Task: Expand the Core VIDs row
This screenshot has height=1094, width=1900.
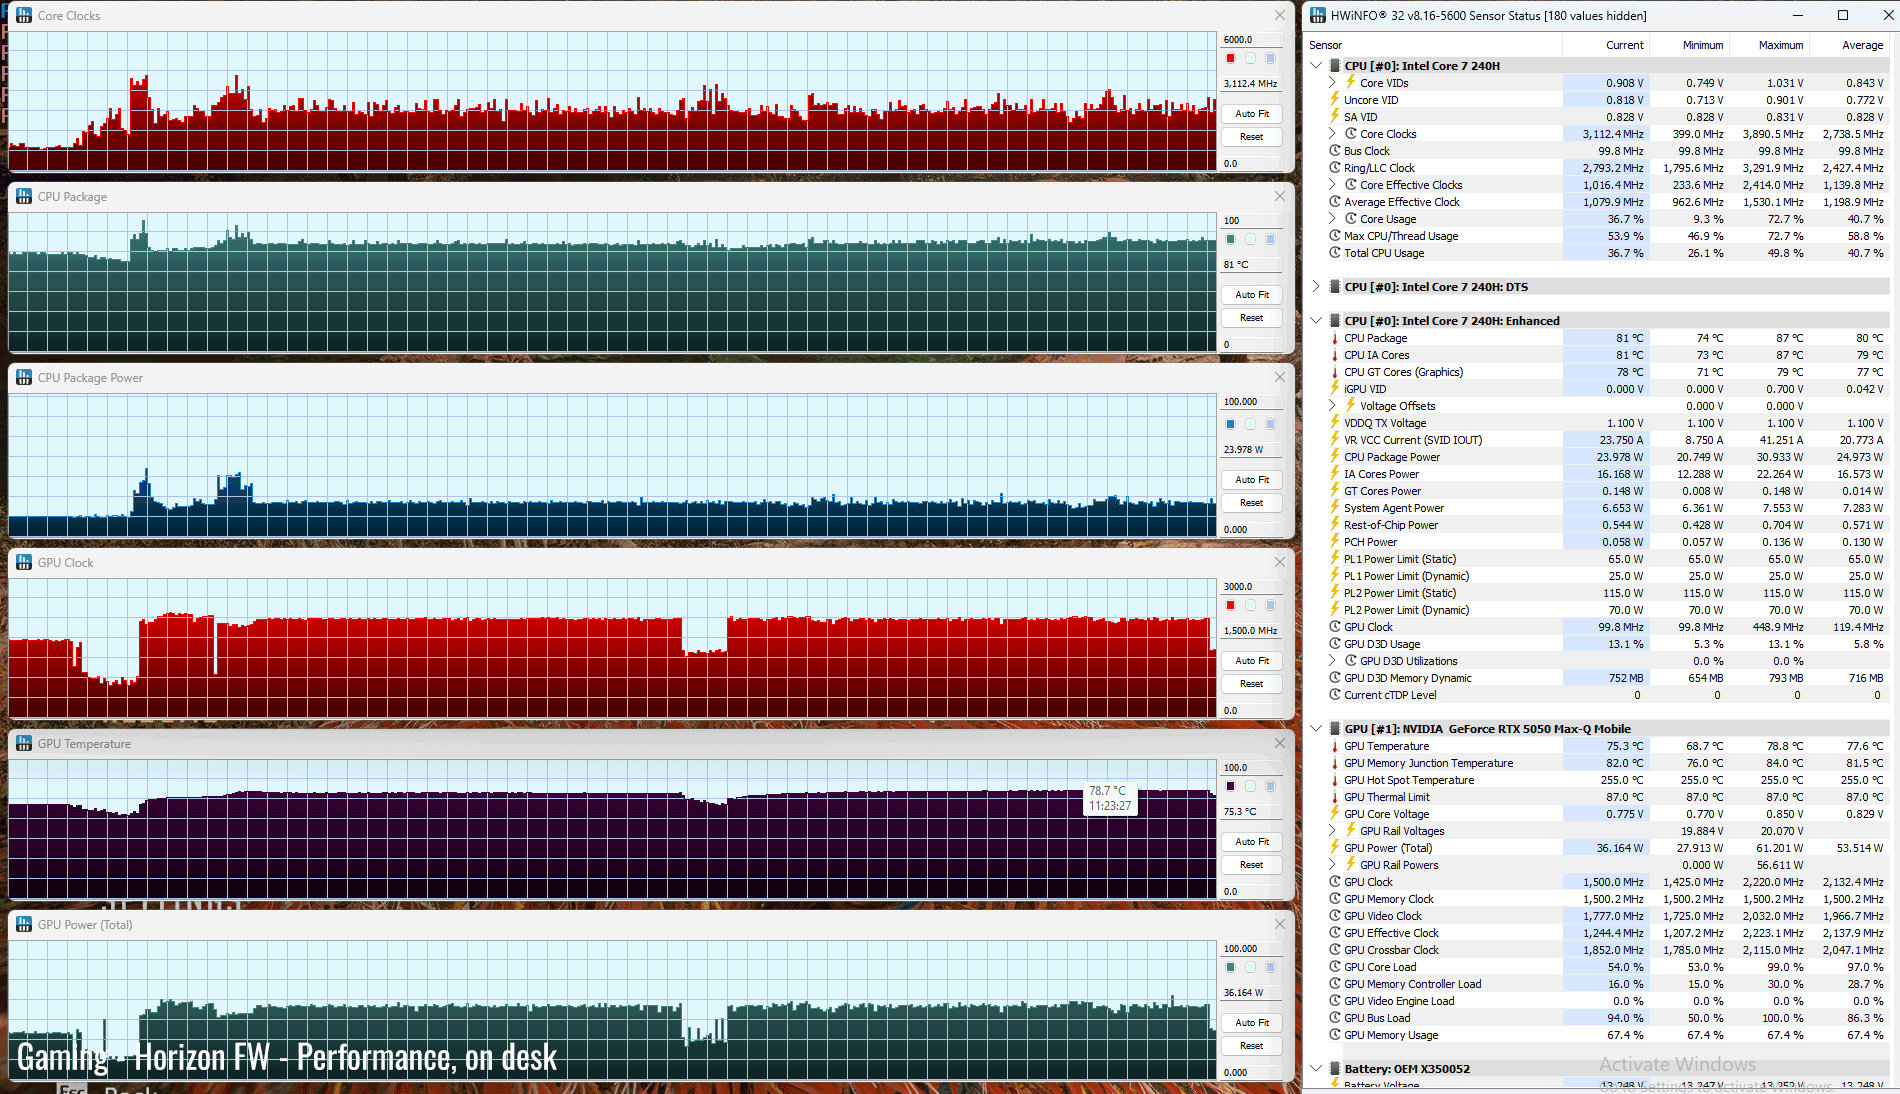Action: [x=1333, y=83]
